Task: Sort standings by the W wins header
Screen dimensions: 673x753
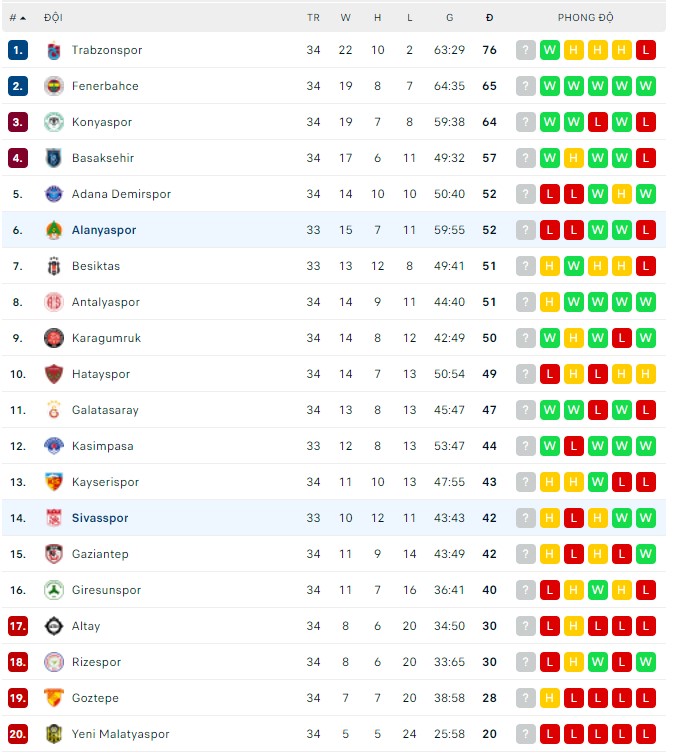Action: pos(346,18)
